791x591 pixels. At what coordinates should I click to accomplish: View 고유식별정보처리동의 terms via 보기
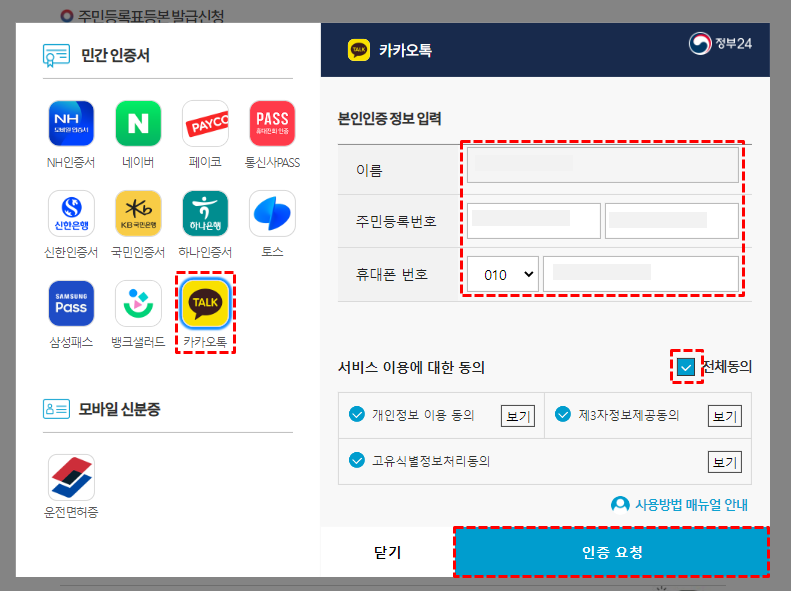(x=724, y=462)
